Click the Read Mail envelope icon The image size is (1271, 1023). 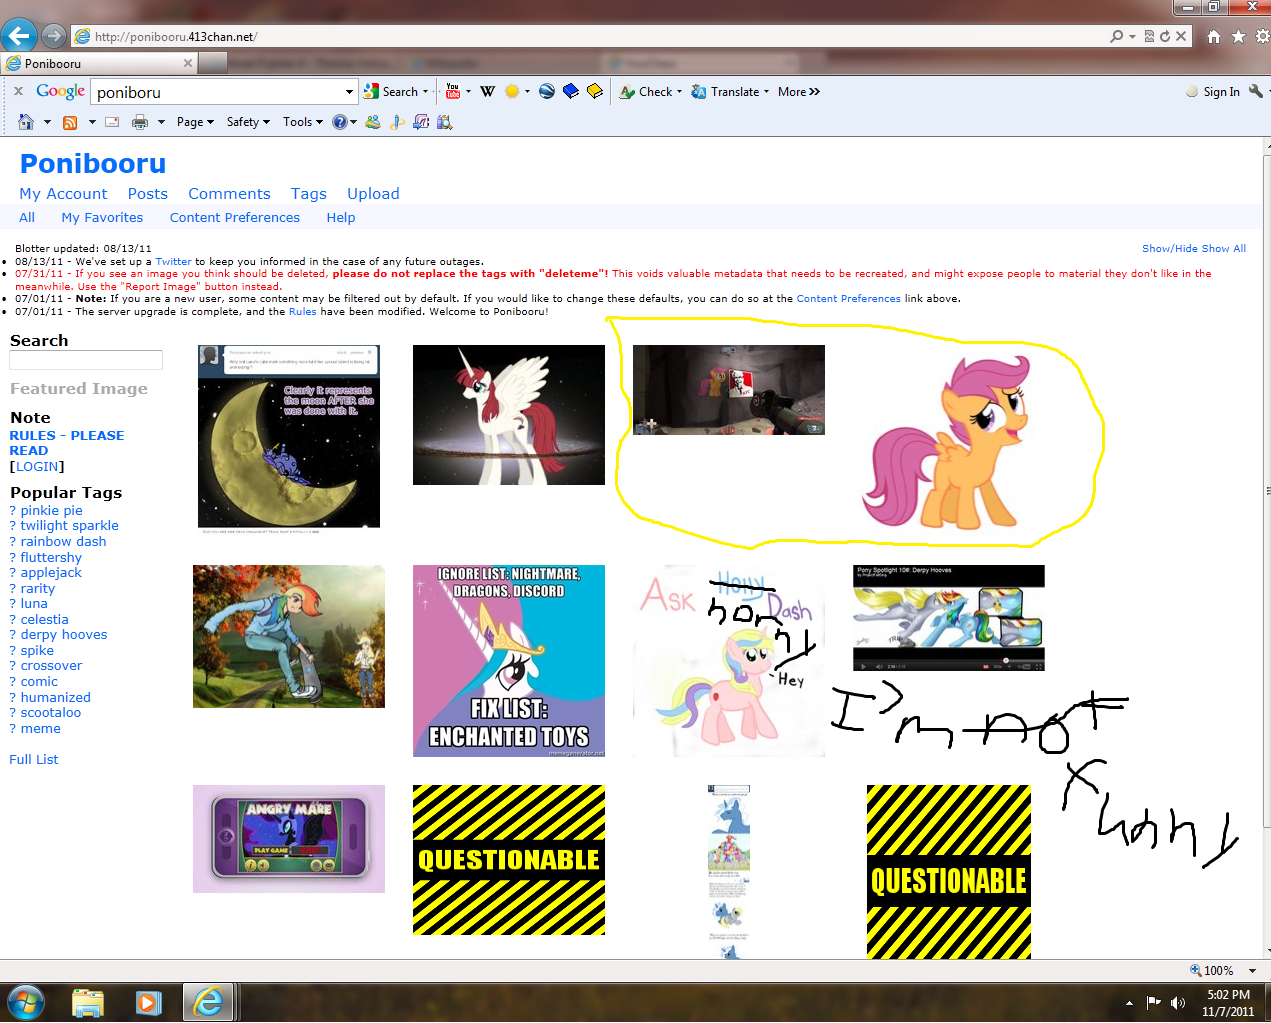112,122
